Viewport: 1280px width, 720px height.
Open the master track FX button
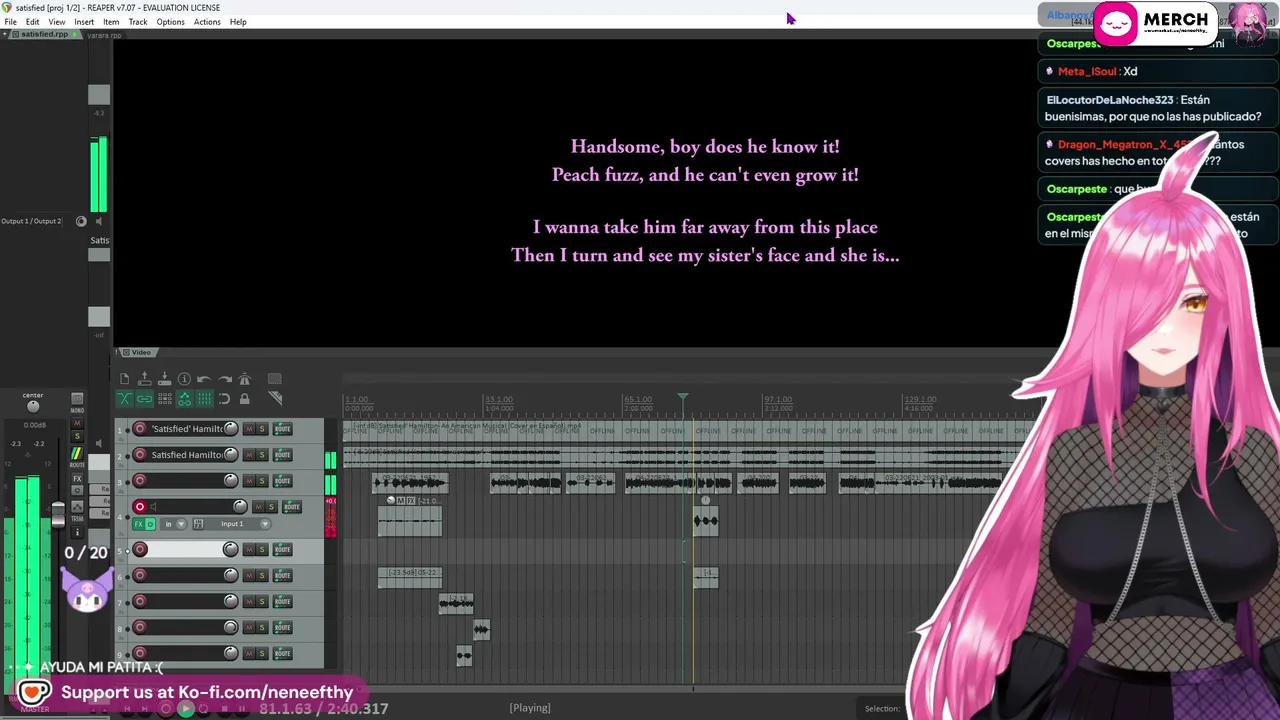coord(77,479)
